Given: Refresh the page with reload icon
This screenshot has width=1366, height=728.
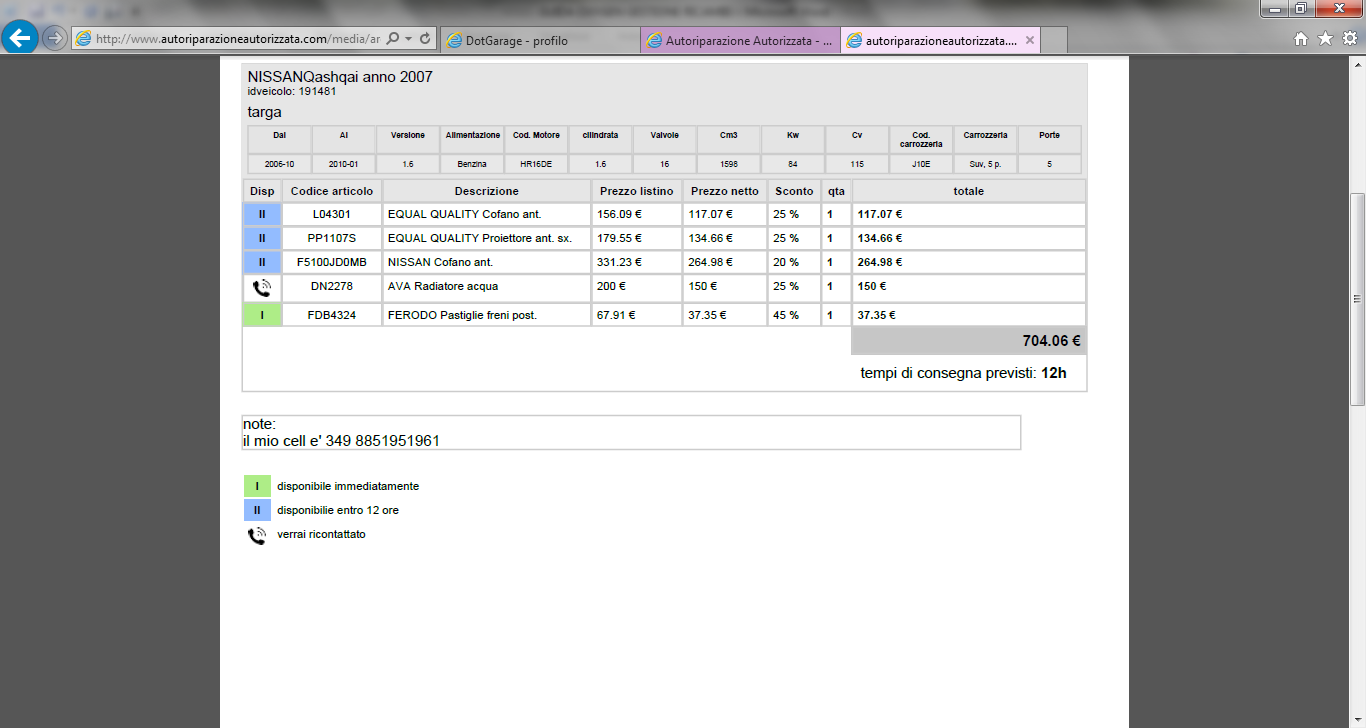Looking at the screenshot, I should coord(425,39).
